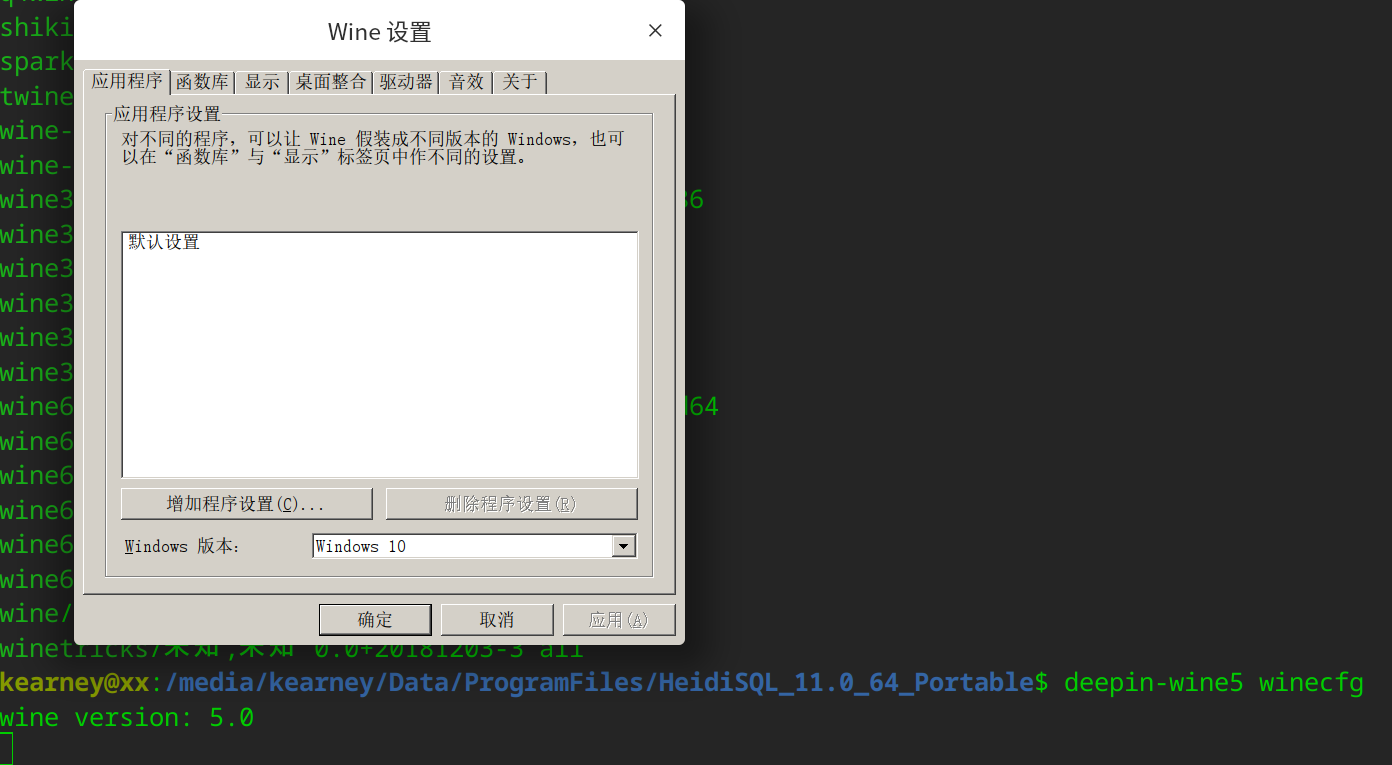Confirm settings with the 确定 button
The width and height of the screenshot is (1392, 765).
[x=375, y=619]
